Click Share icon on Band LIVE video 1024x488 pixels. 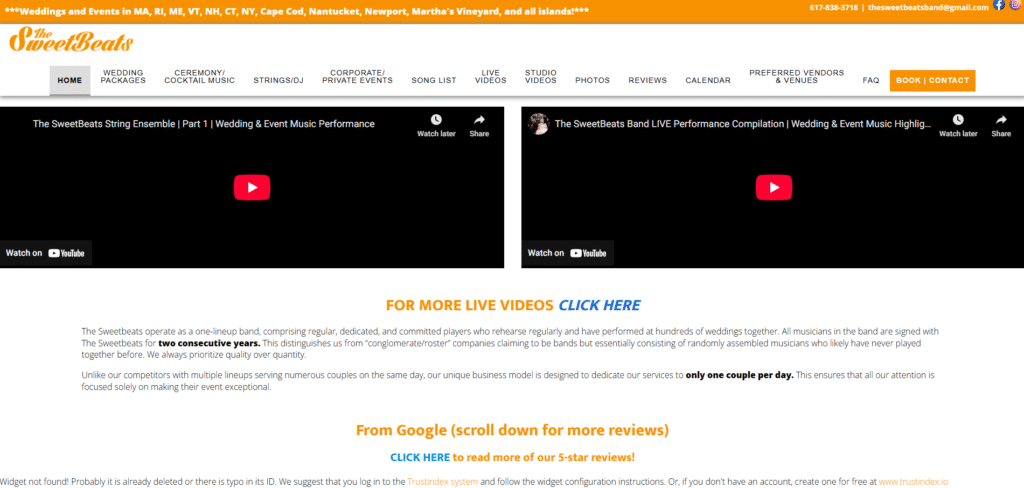(1001, 125)
